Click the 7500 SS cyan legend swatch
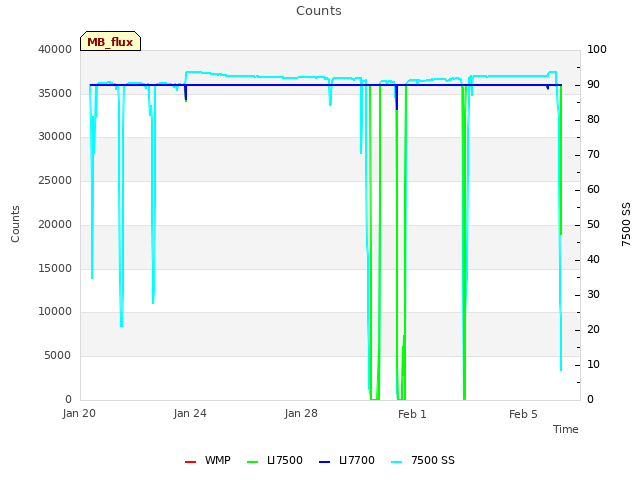 (396, 462)
